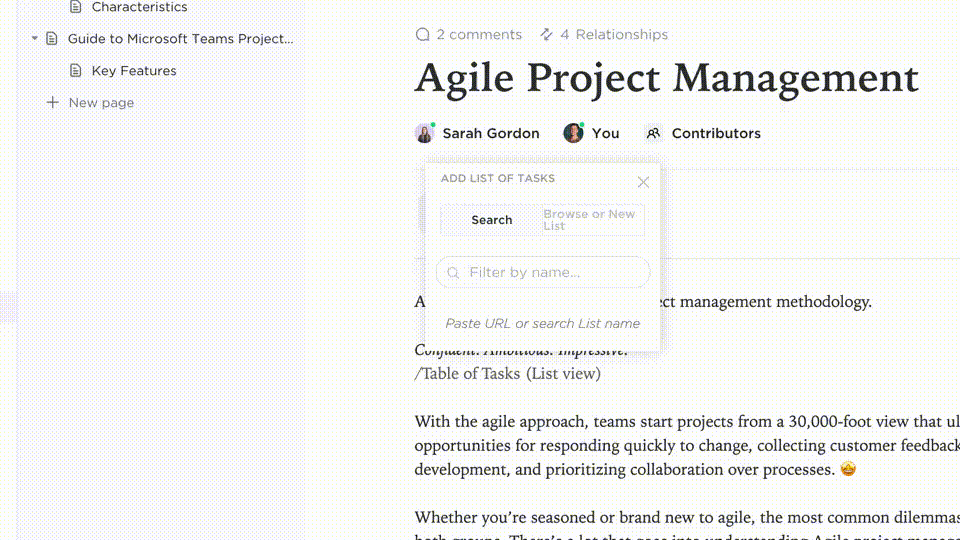
Task: Select the Search tab in popup
Action: tap(492, 220)
